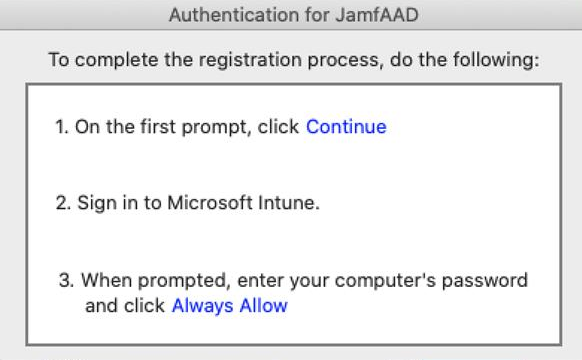
Task: Click the words 'registration process' in the heading
Action: click(289, 60)
